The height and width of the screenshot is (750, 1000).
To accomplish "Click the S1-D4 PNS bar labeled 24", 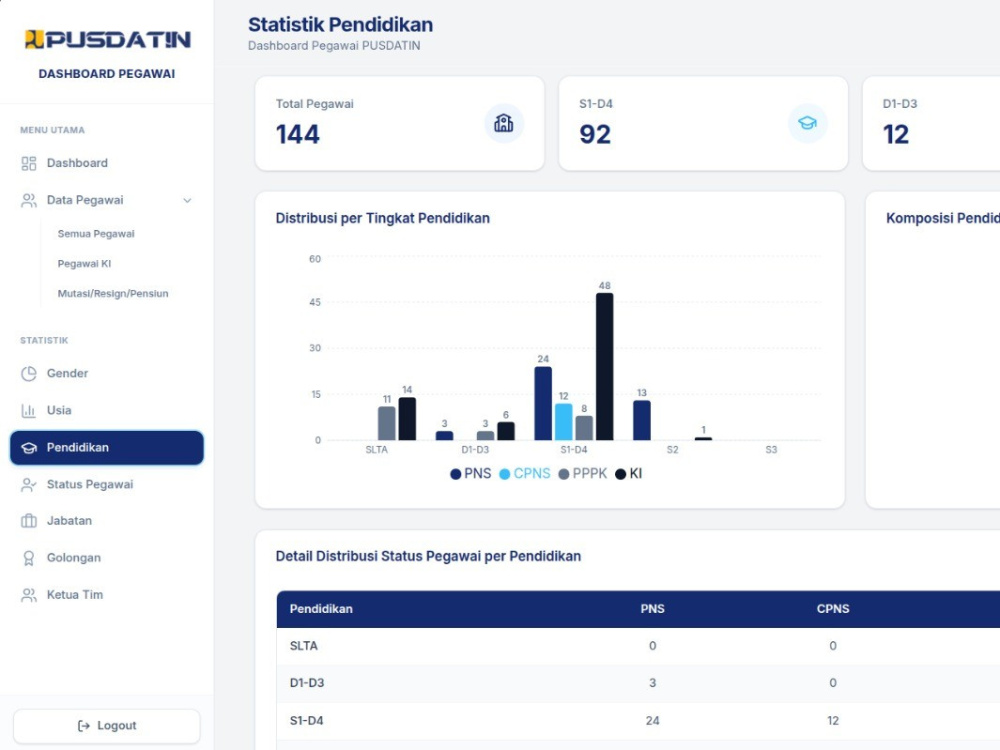I will (543, 404).
